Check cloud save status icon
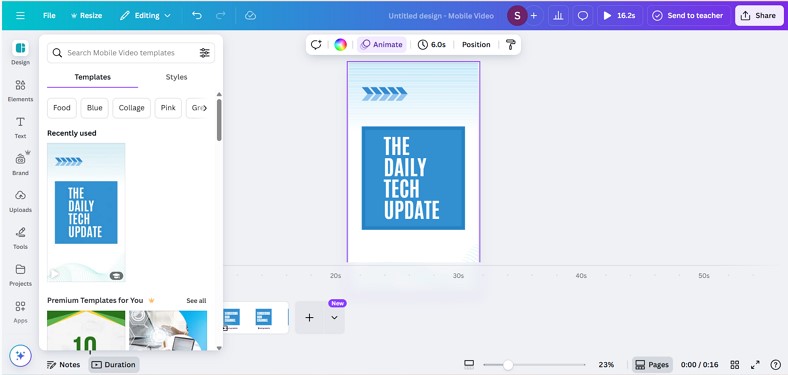This screenshot has height=375, width=788. (x=250, y=16)
